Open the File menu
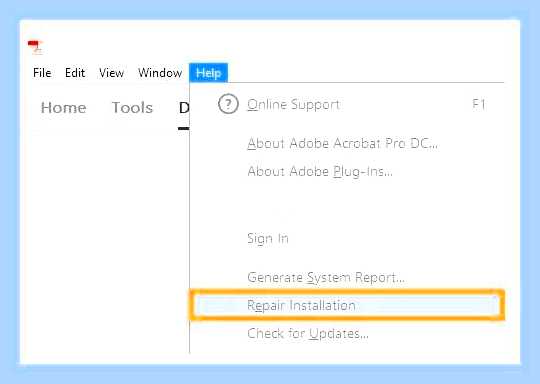Image resolution: width=540 pixels, height=384 pixels. click(42, 73)
